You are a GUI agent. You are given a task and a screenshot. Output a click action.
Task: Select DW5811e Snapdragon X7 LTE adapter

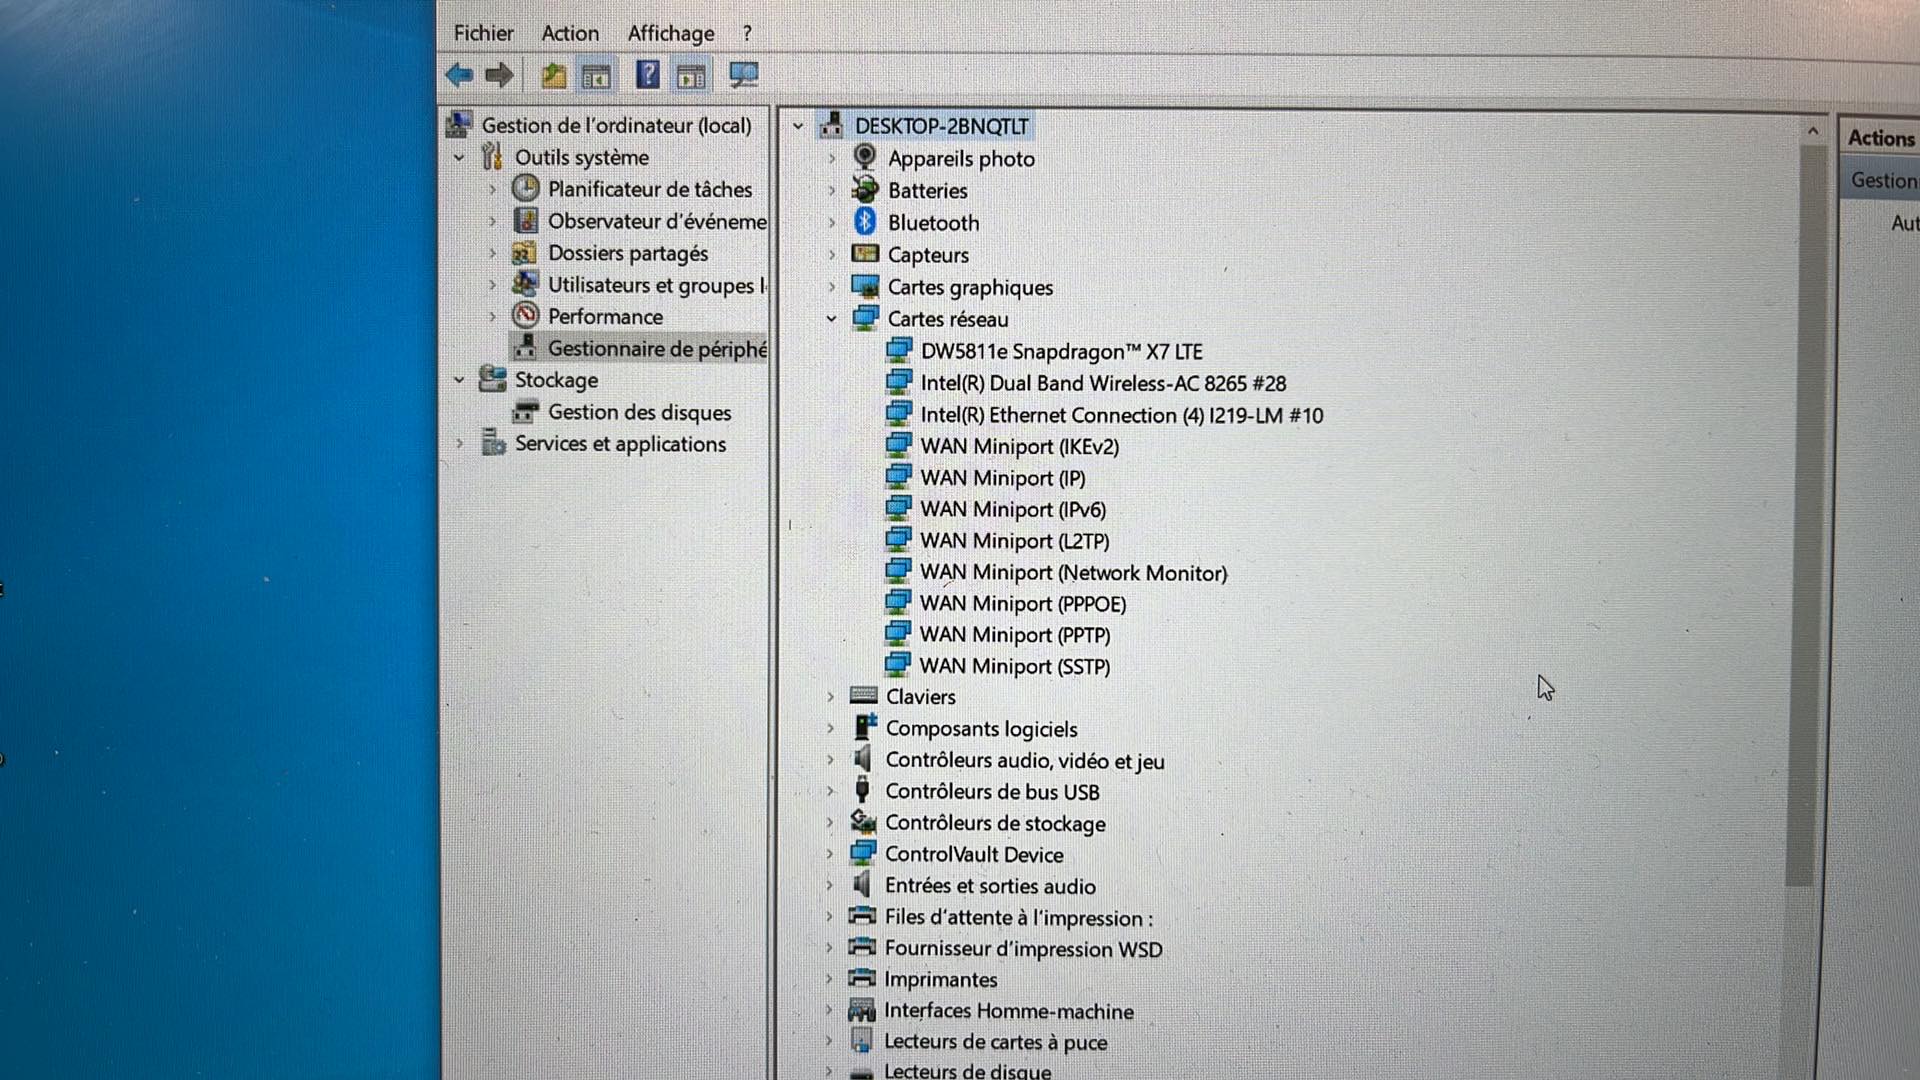click(1060, 352)
